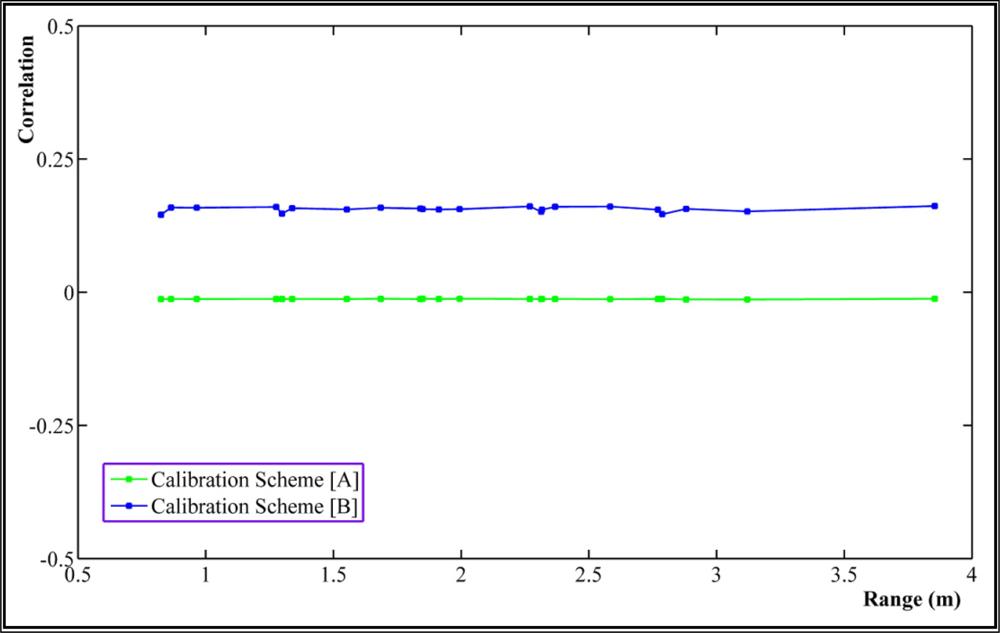This screenshot has height=633, width=1000.
Task: Click the -0.25 tick label on y-axis
Action: [x=50, y=425]
